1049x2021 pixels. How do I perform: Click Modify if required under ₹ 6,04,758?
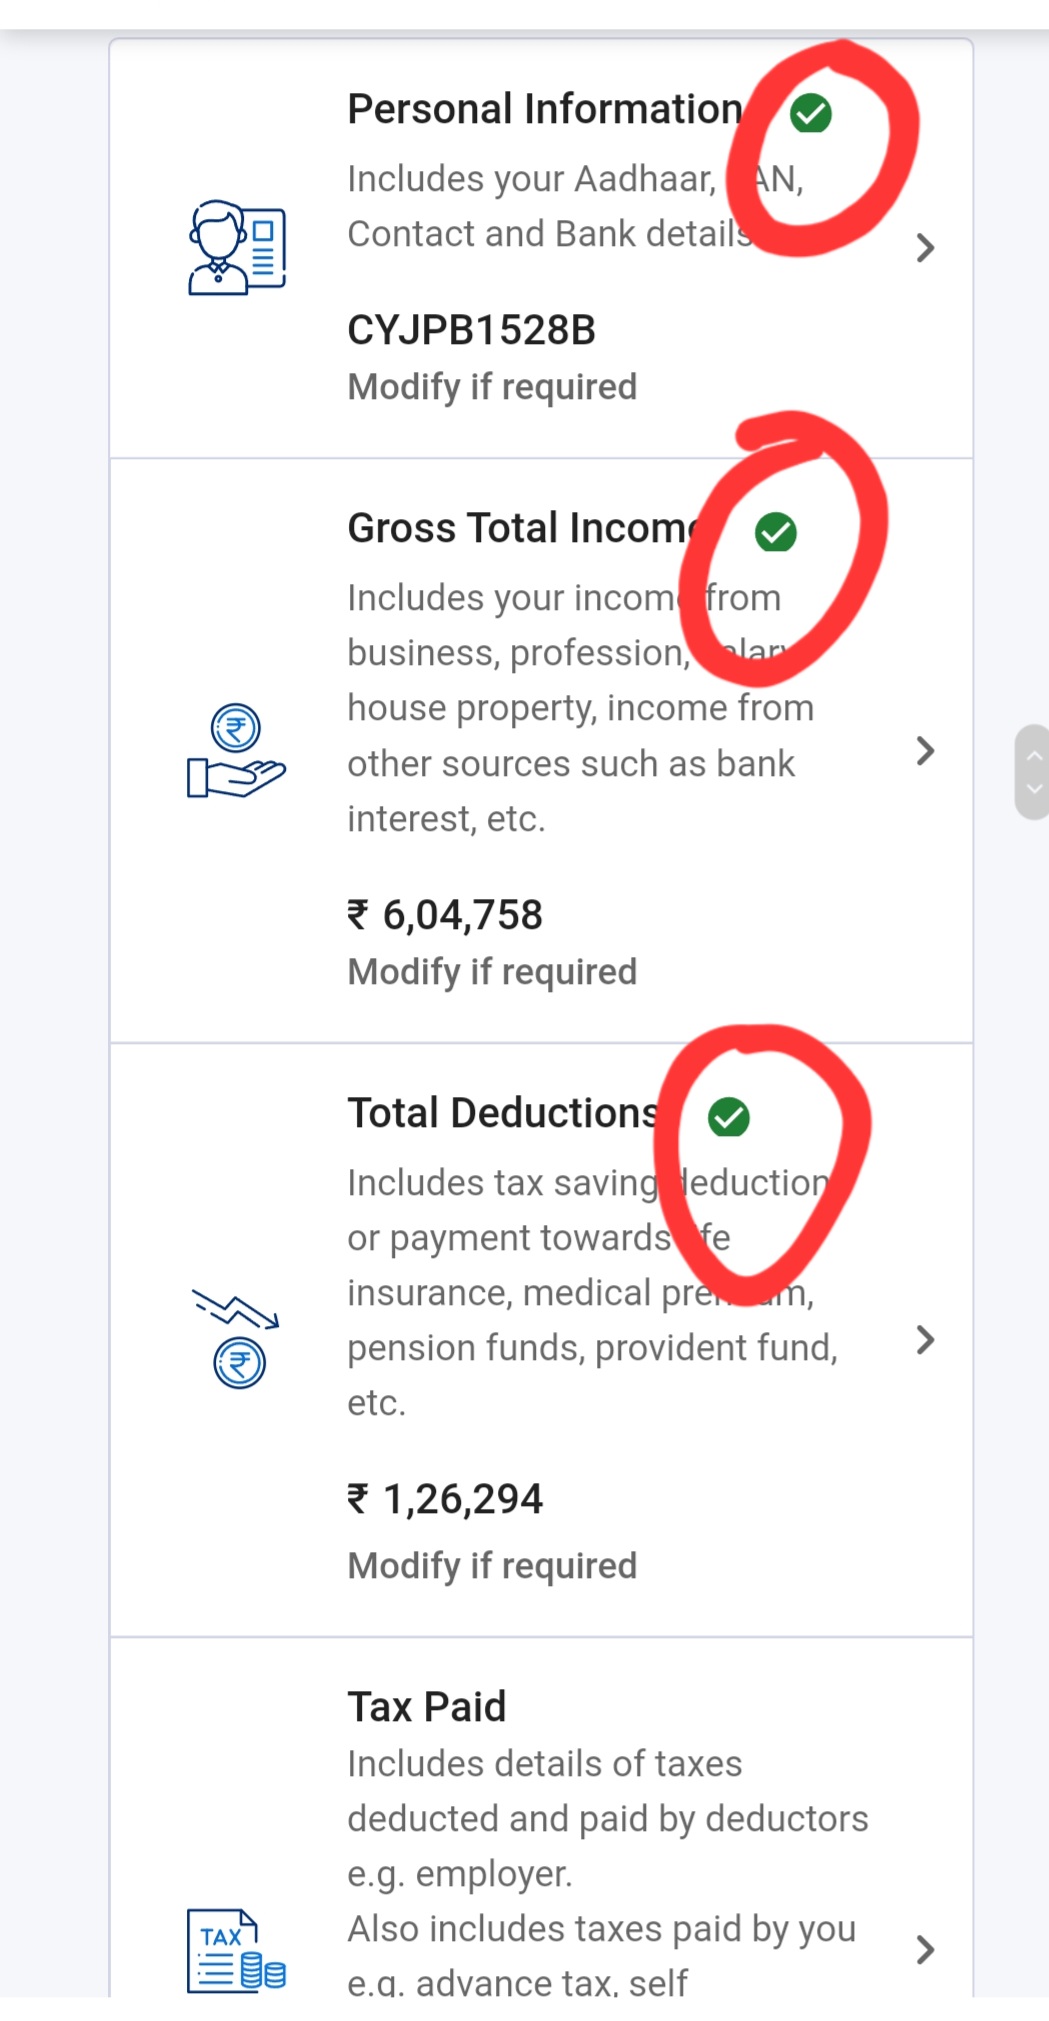pyautogui.click(x=492, y=972)
